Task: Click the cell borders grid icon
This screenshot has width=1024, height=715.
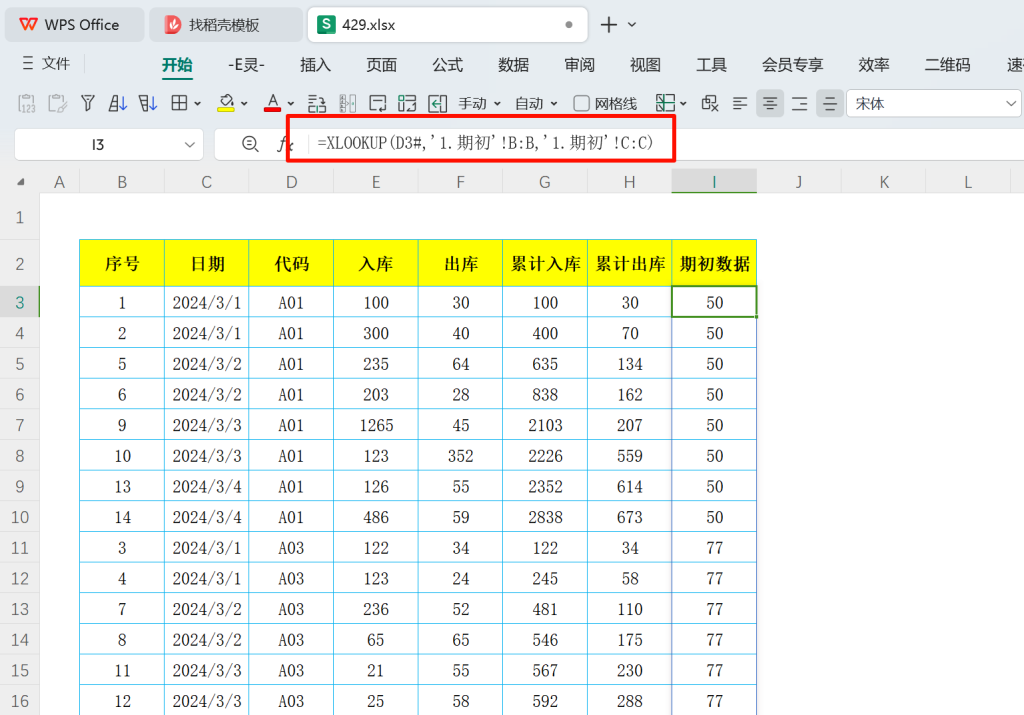Action: tap(179, 103)
